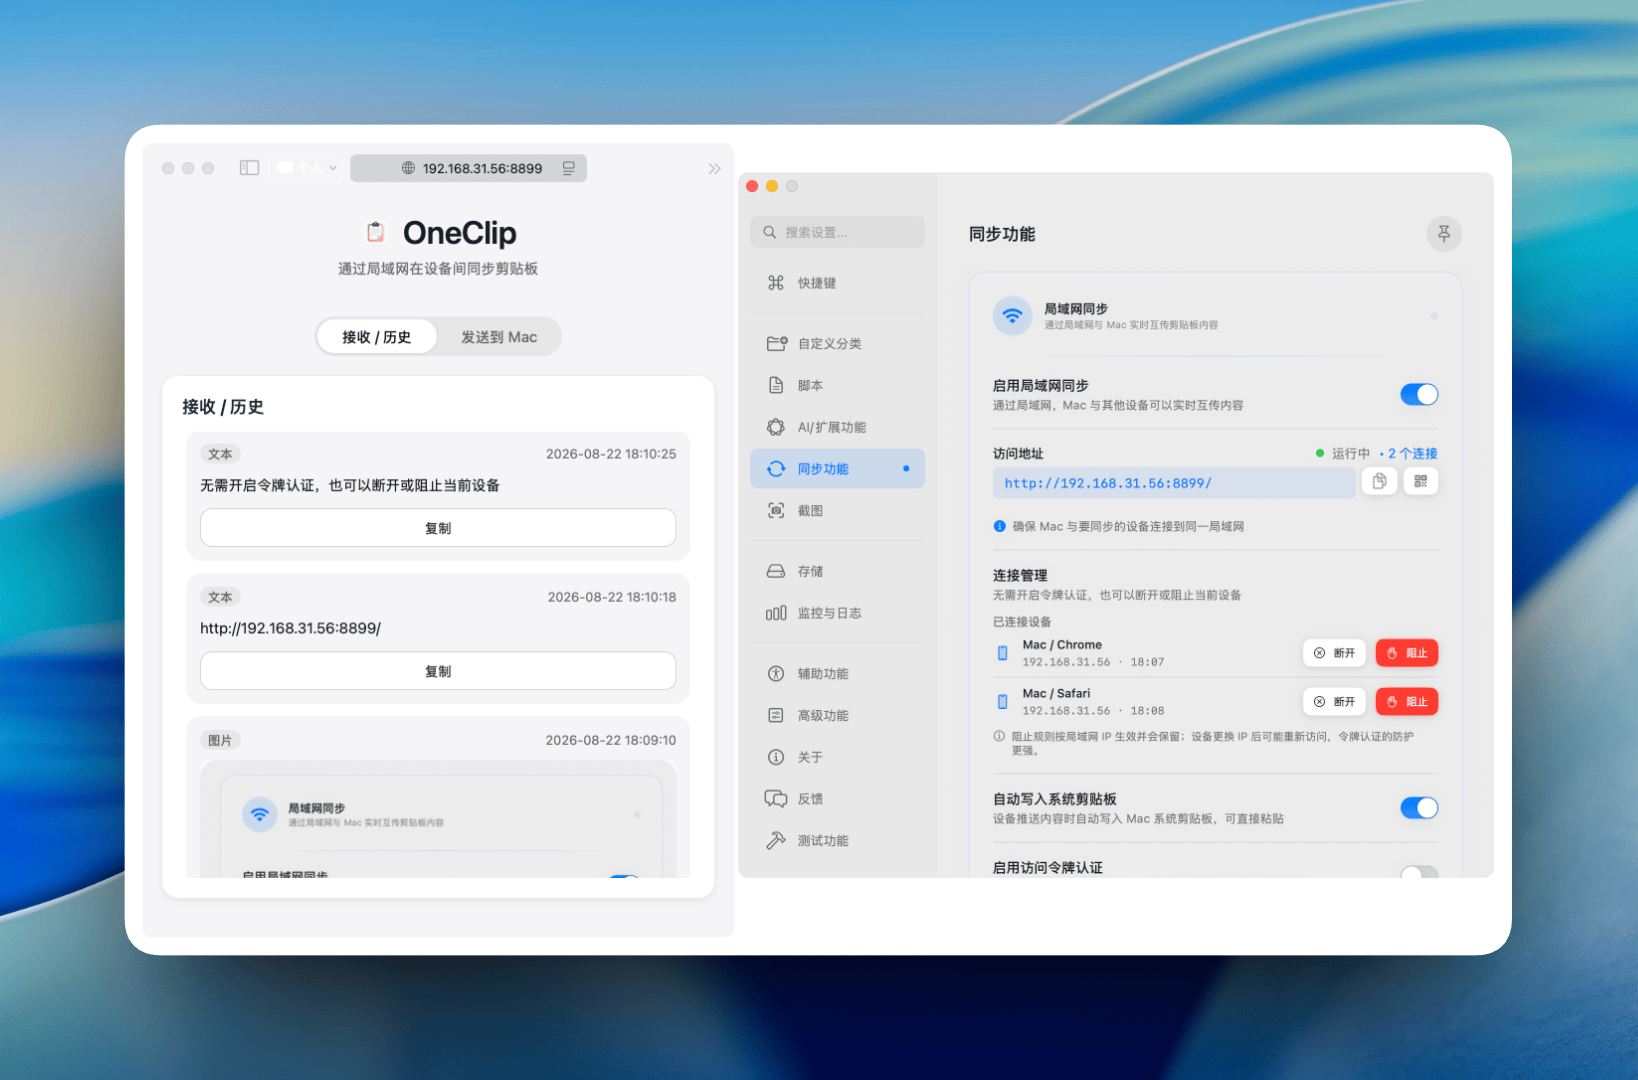The height and width of the screenshot is (1080, 1638).
Task: Open the image thumbnail in history
Action: click(x=438, y=820)
